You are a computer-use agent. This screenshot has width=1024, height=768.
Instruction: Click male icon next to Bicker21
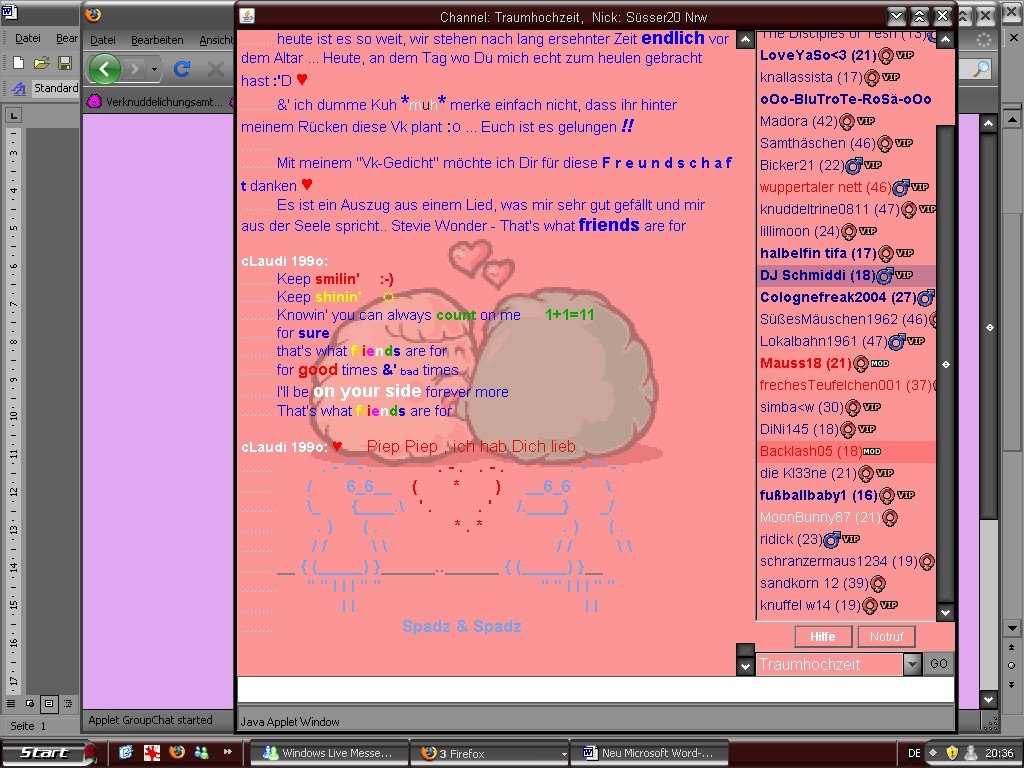point(854,165)
